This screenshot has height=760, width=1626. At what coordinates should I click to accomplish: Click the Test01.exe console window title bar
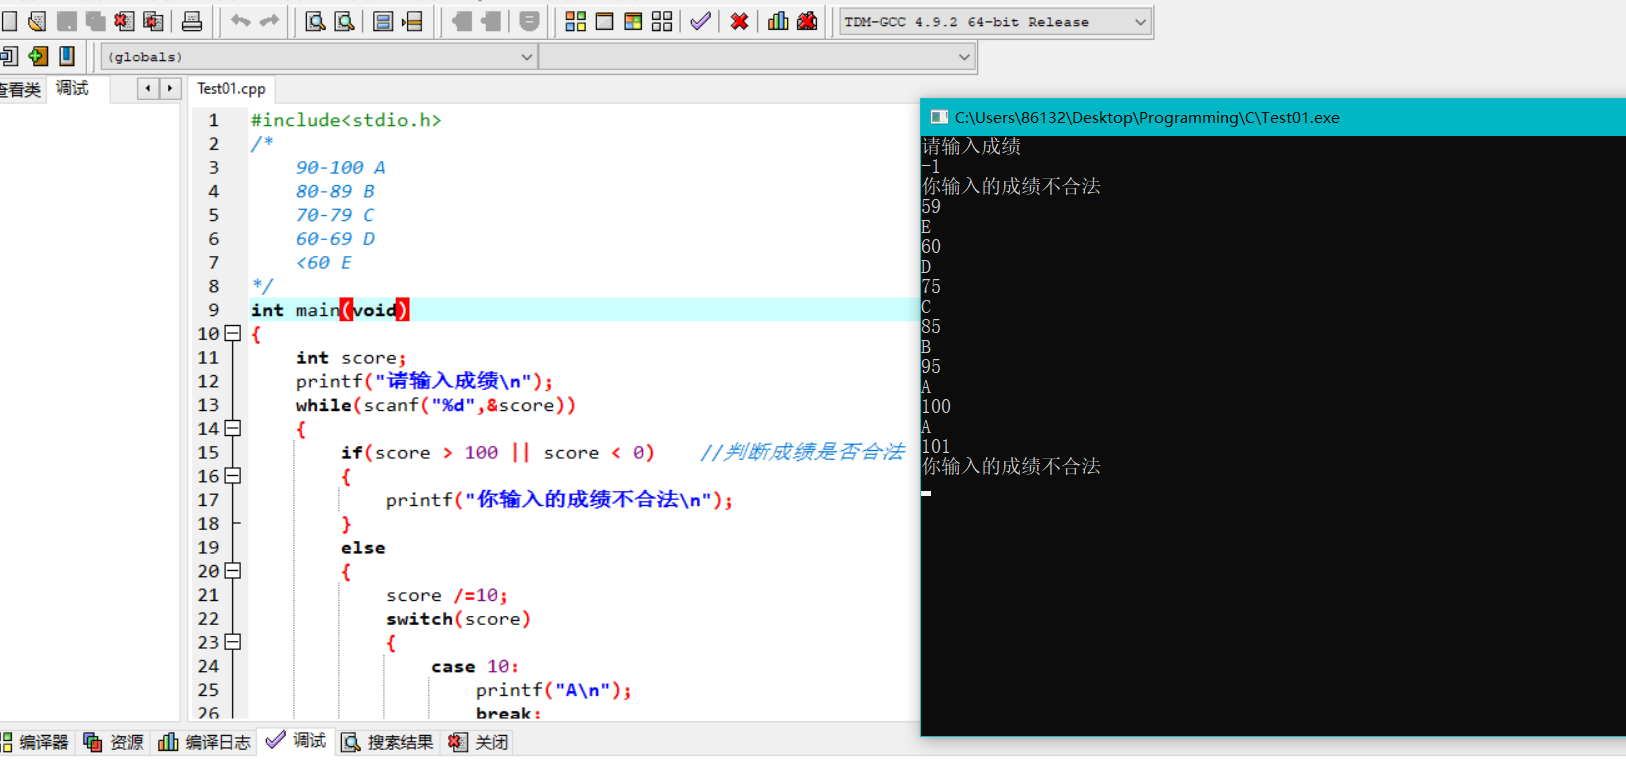[1273, 118]
